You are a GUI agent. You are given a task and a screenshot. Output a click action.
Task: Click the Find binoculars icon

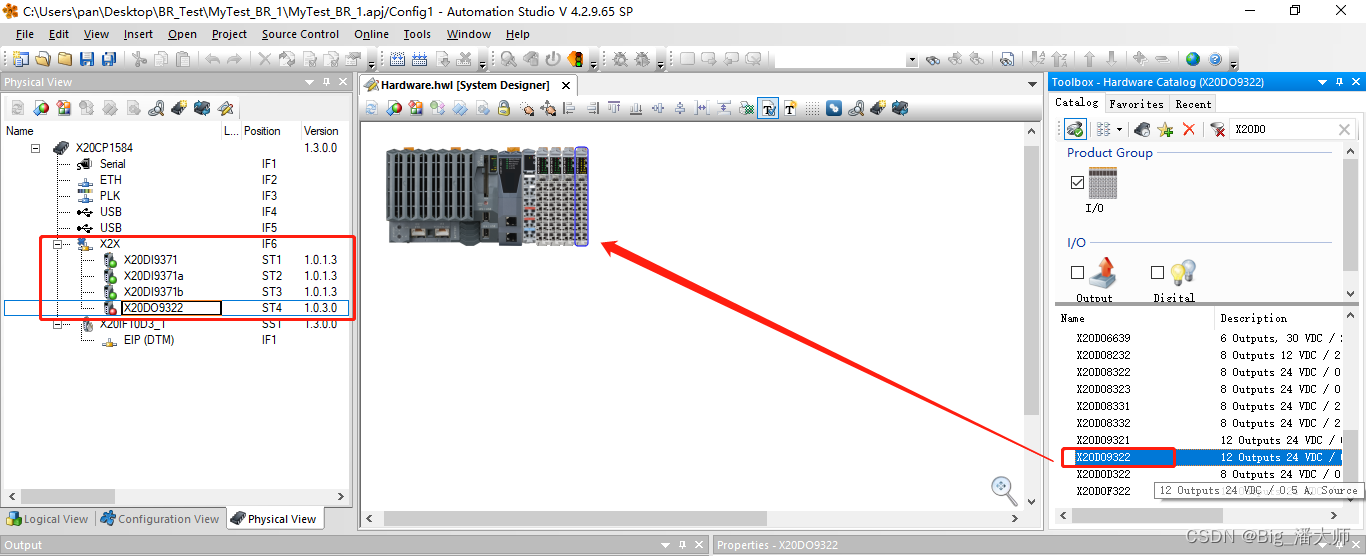(933, 59)
